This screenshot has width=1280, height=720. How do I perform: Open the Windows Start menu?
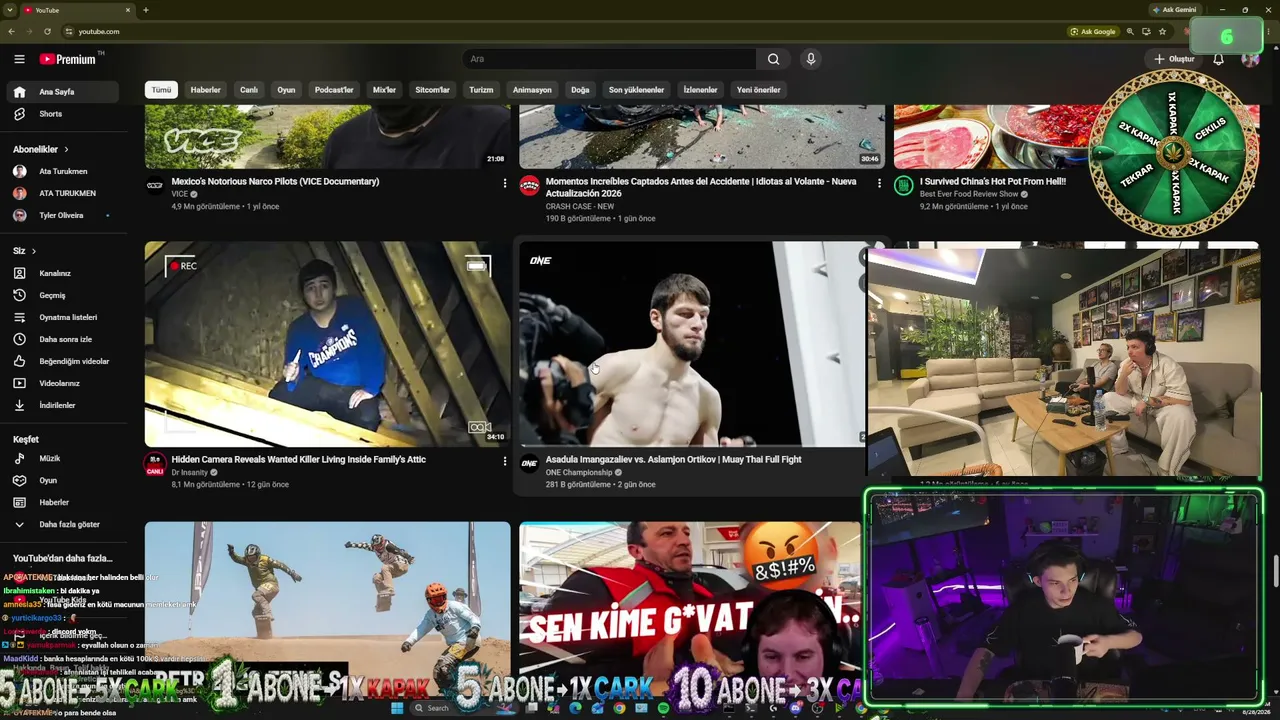(x=397, y=708)
